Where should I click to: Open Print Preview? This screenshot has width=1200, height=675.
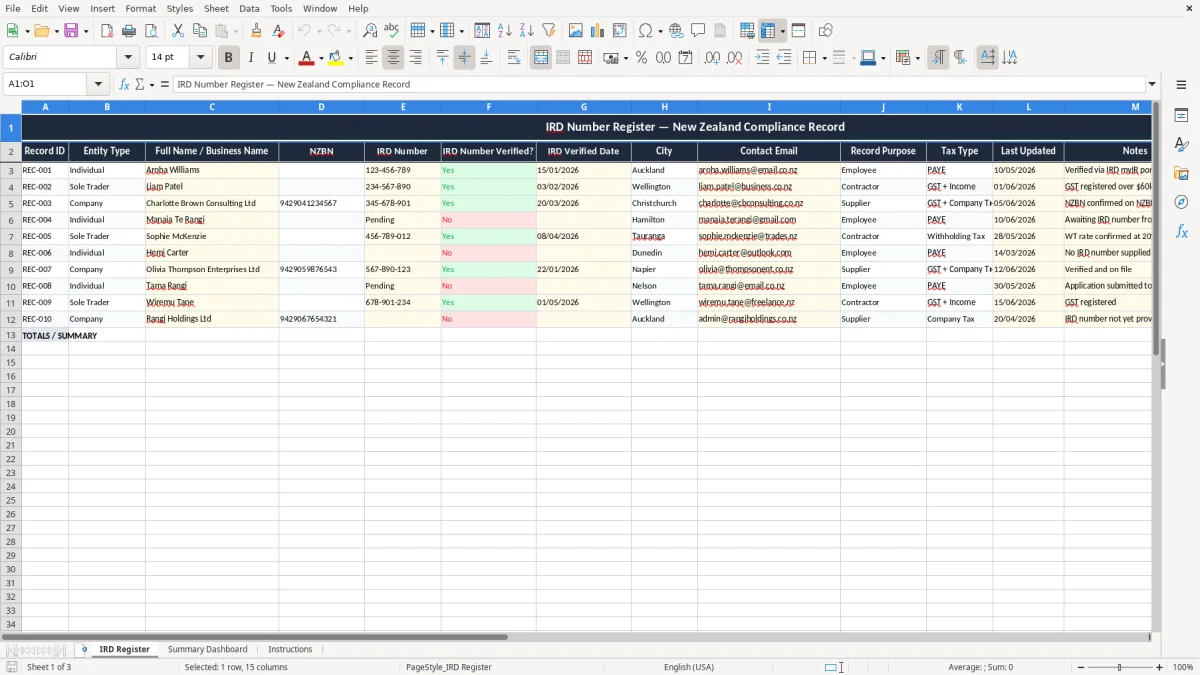click(x=151, y=31)
